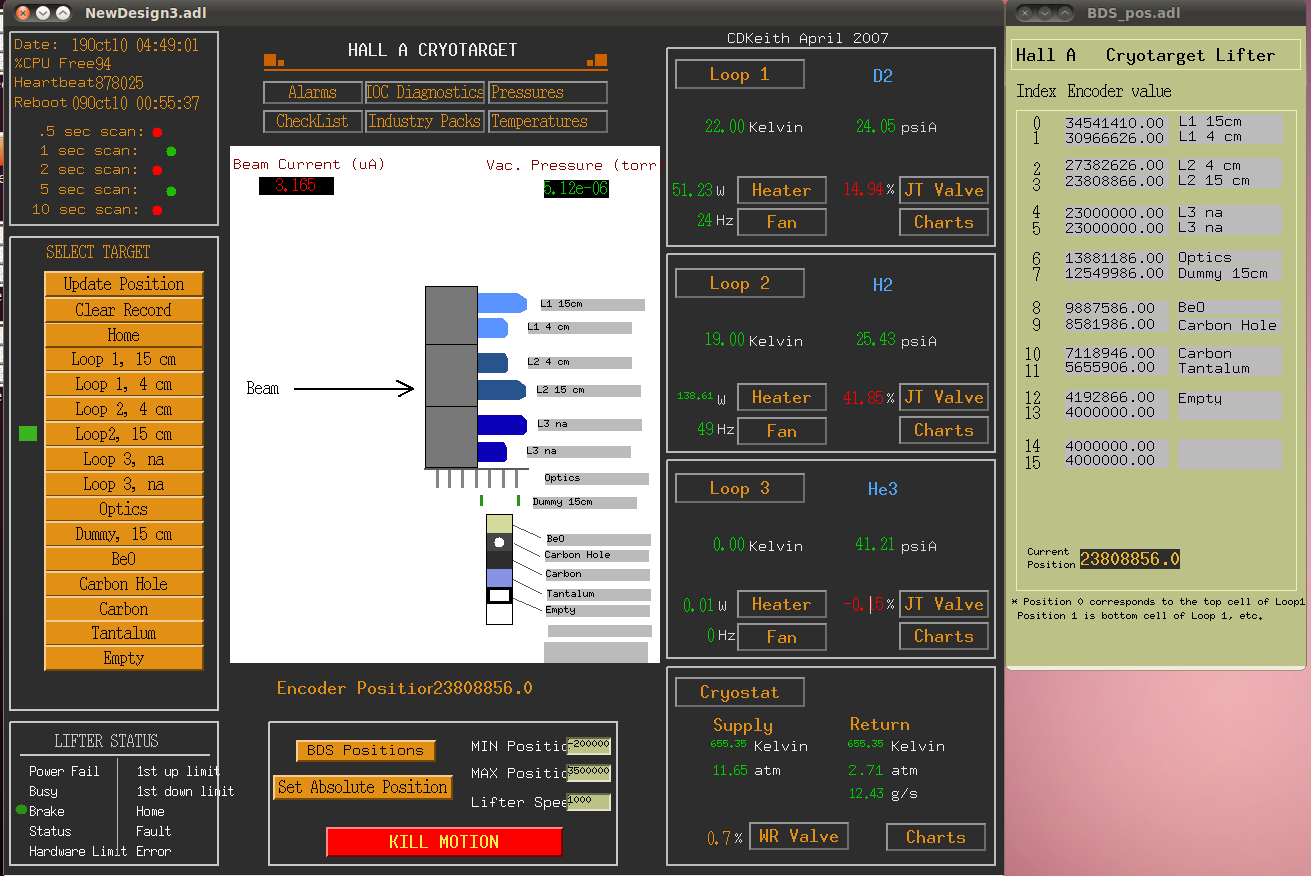Open Loop 3 Charts

point(944,636)
